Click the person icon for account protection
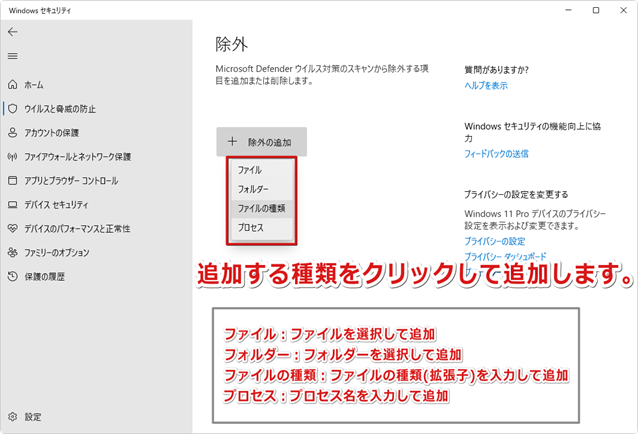 tap(13, 133)
